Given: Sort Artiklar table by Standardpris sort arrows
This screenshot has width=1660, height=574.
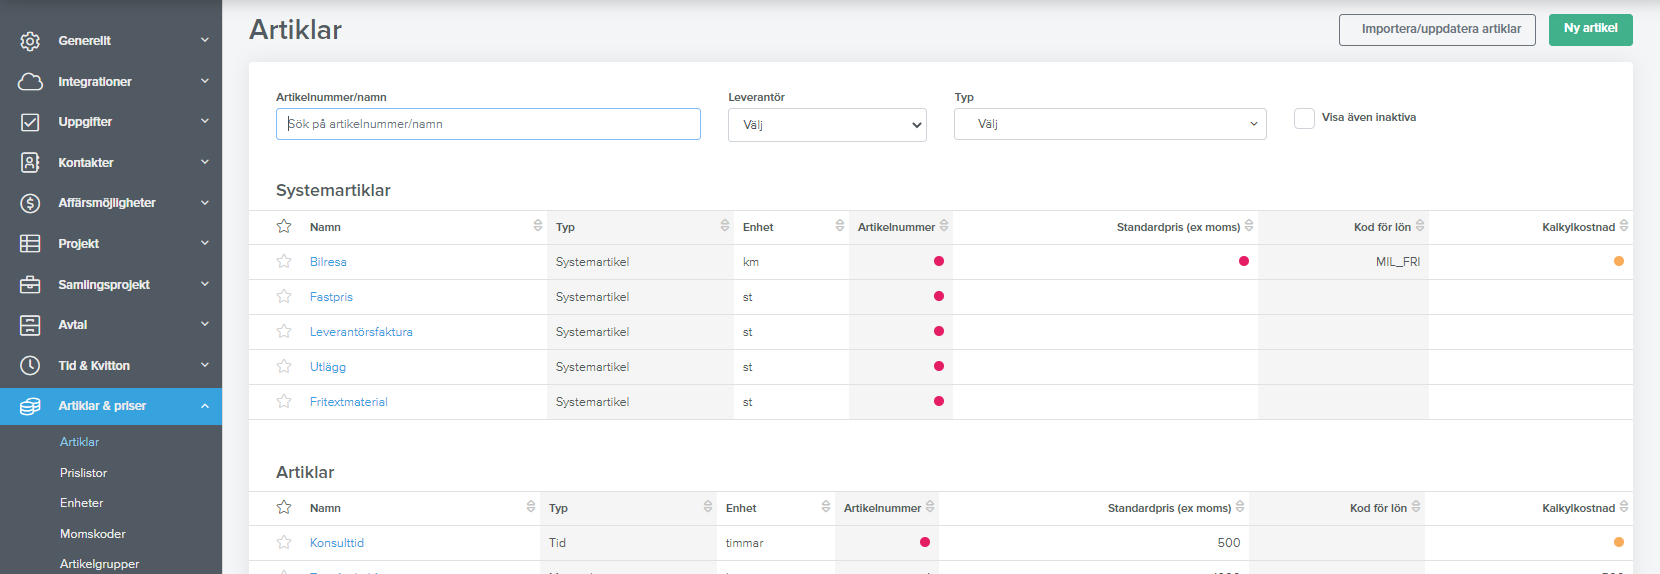Looking at the screenshot, I should coord(1240,507).
